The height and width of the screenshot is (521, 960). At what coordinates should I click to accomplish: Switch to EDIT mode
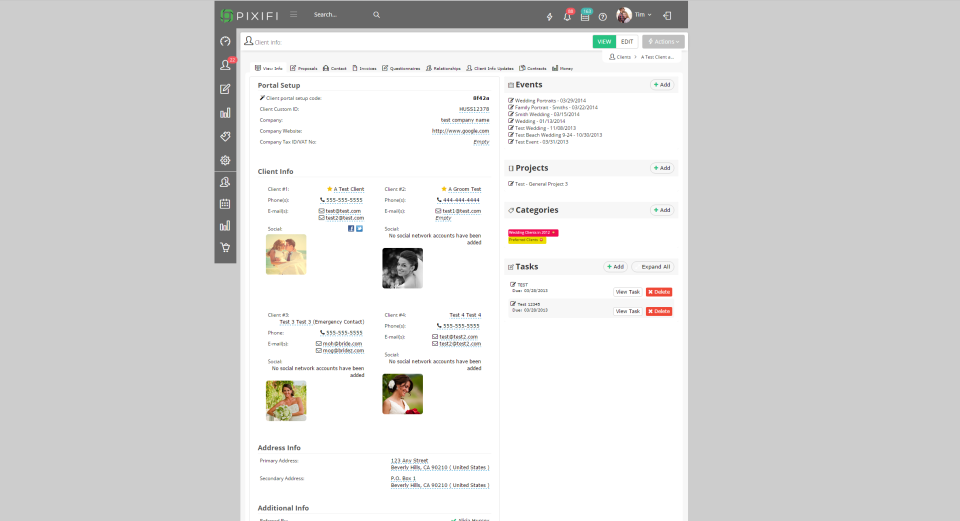pos(627,42)
